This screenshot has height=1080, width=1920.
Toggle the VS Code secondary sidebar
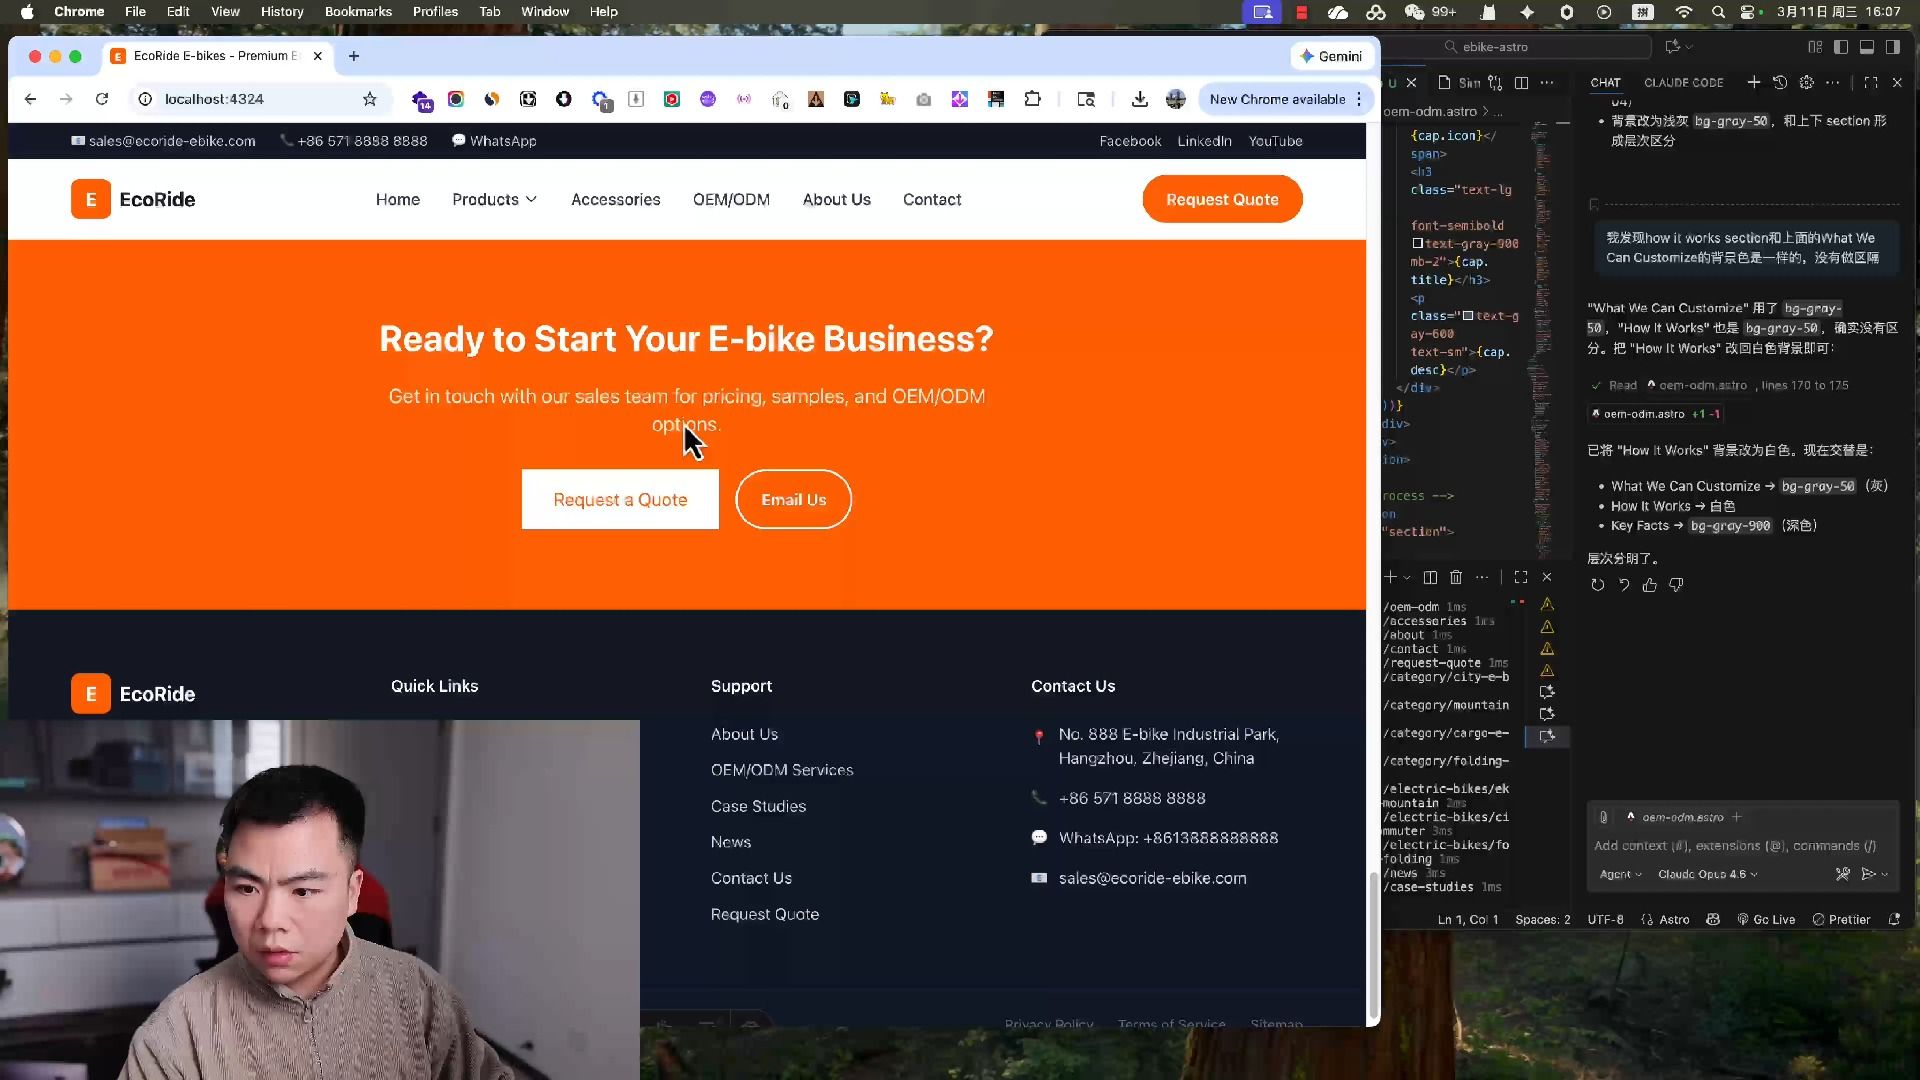point(1893,47)
